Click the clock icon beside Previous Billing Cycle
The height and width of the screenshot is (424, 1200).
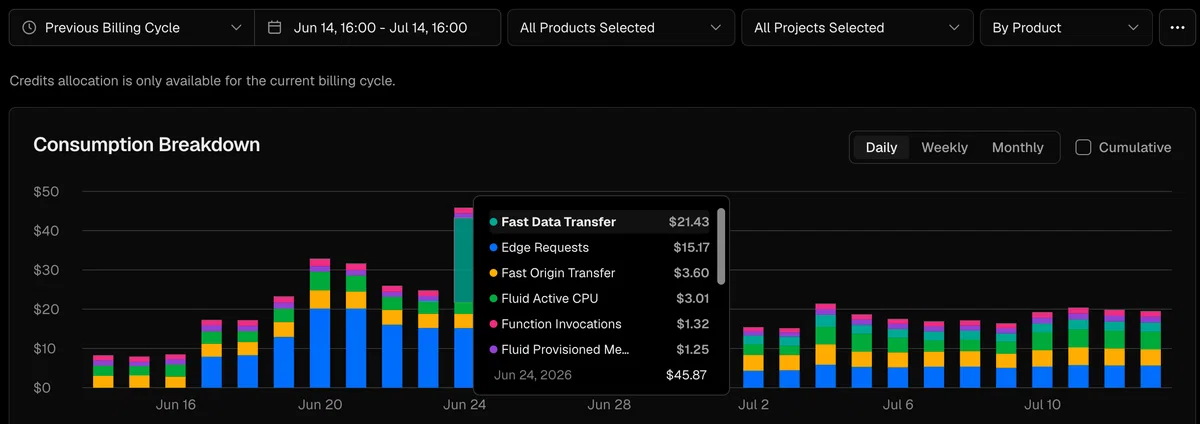[x=29, y=28]
